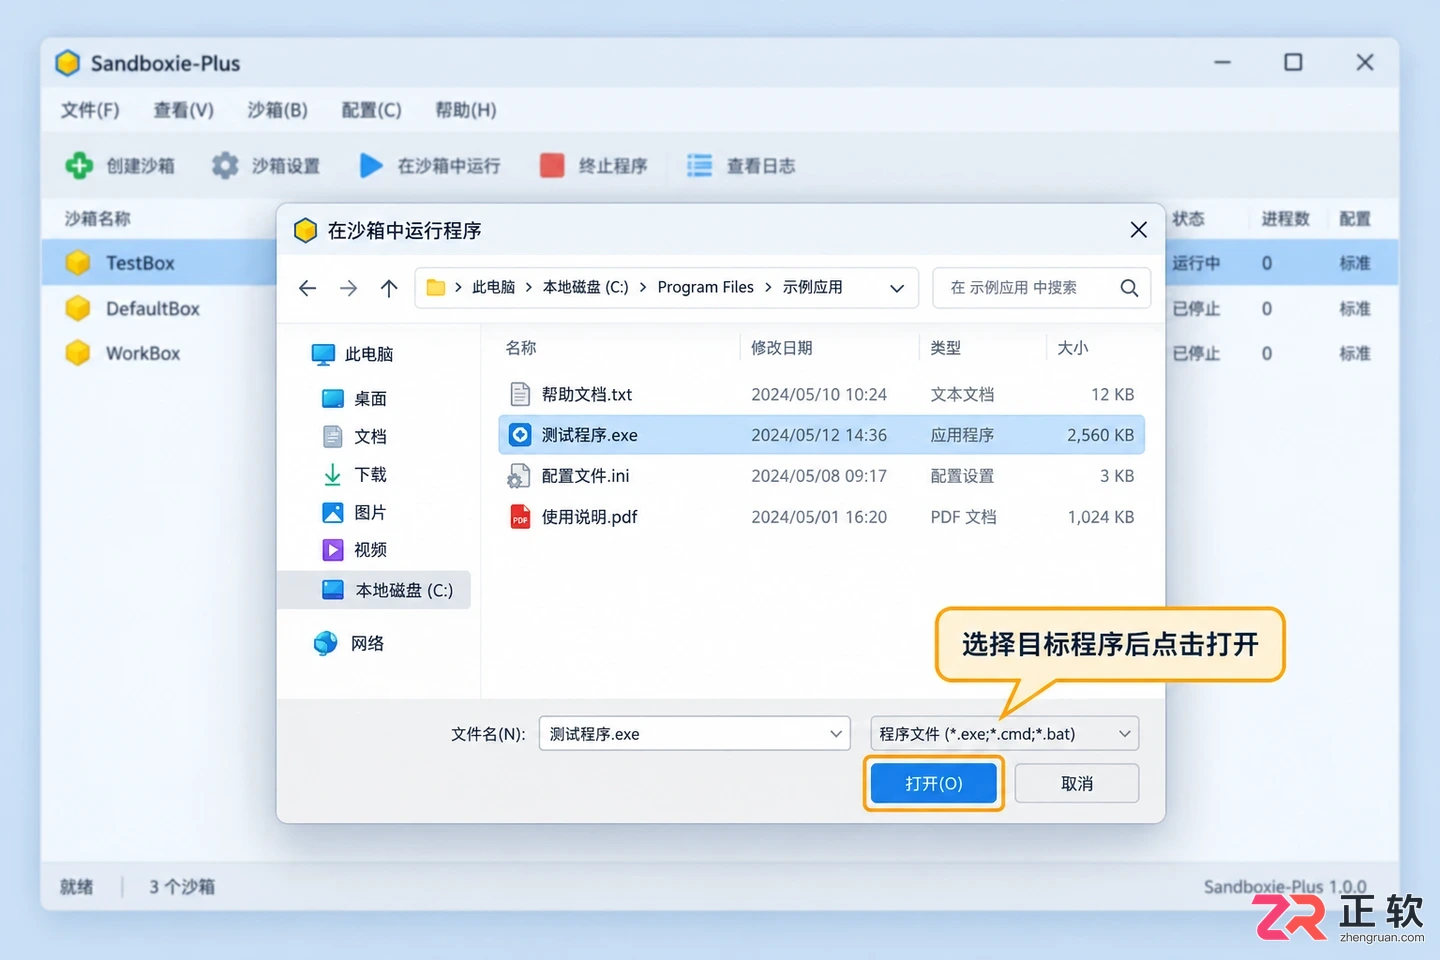Go back using the dialog's left arrow
The image size is (1440, 960).
point(307,288)
